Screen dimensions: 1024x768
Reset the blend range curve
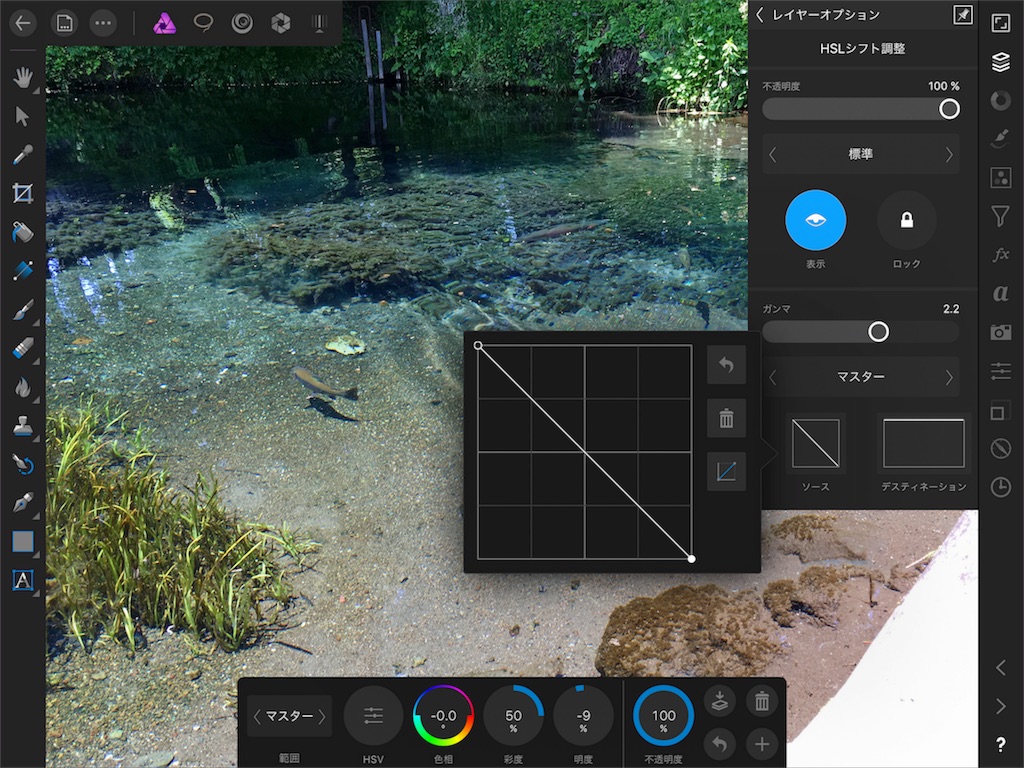[726, 364]
